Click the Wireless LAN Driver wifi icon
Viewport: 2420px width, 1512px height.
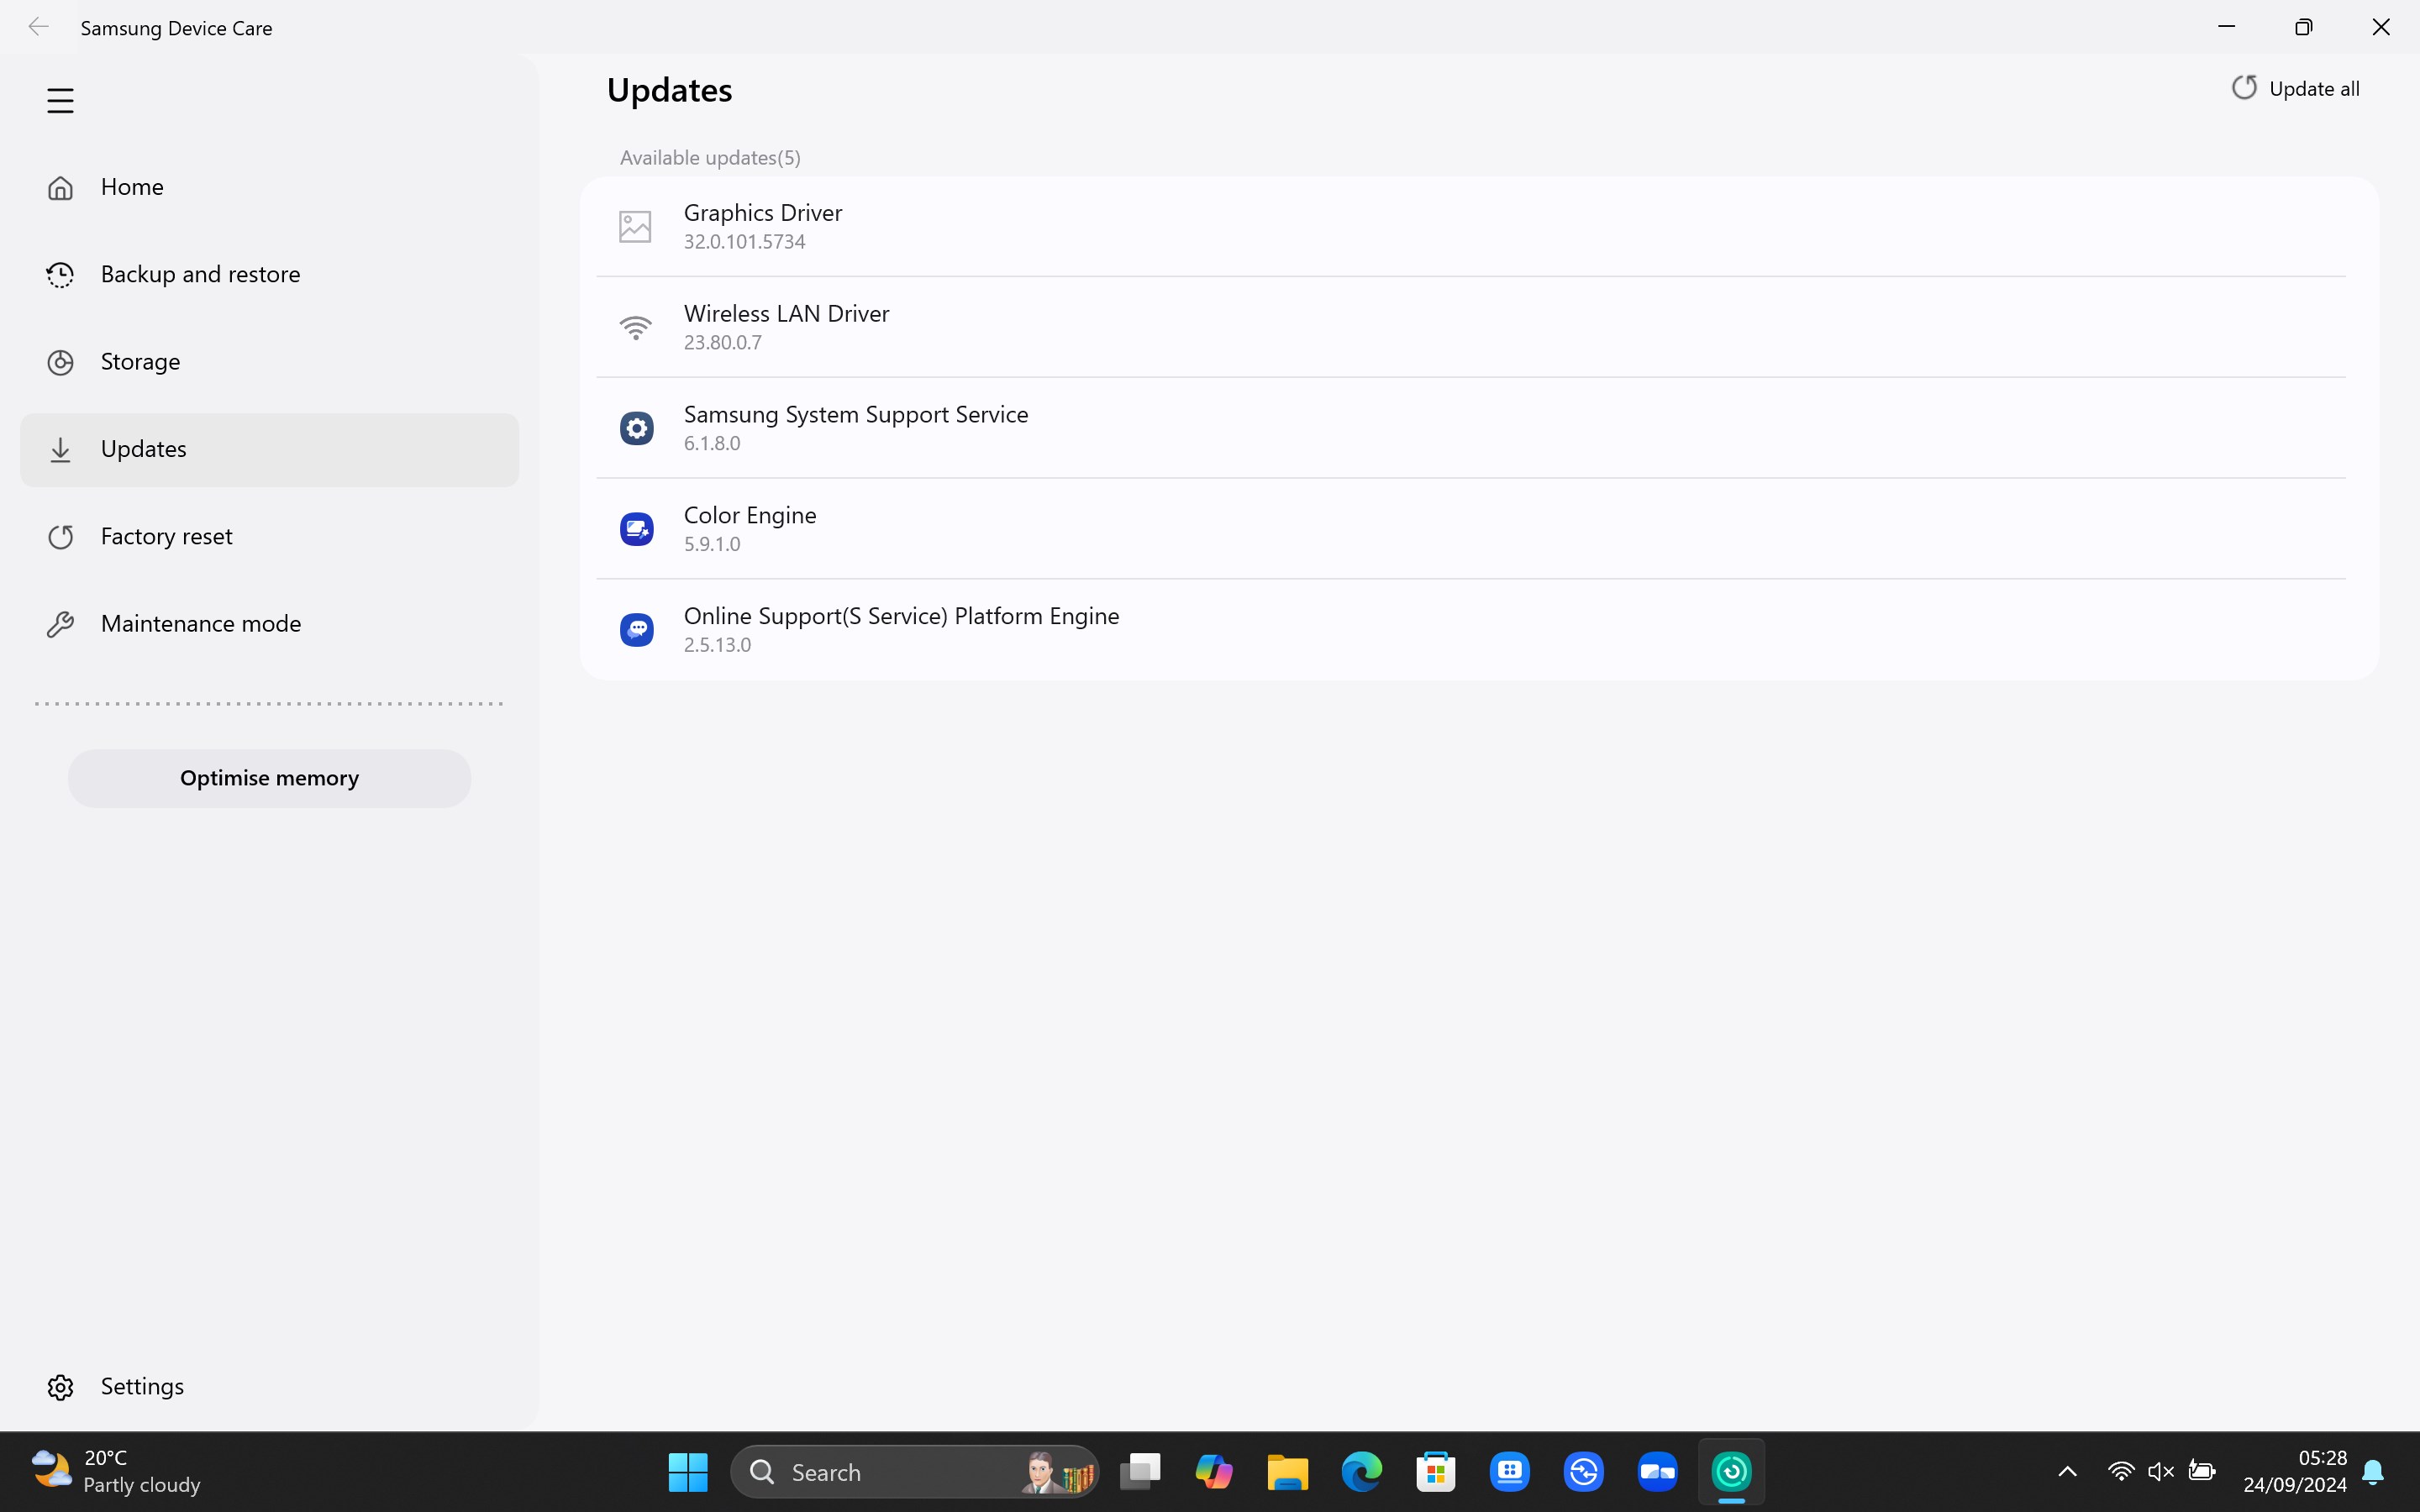pos(636,327)
